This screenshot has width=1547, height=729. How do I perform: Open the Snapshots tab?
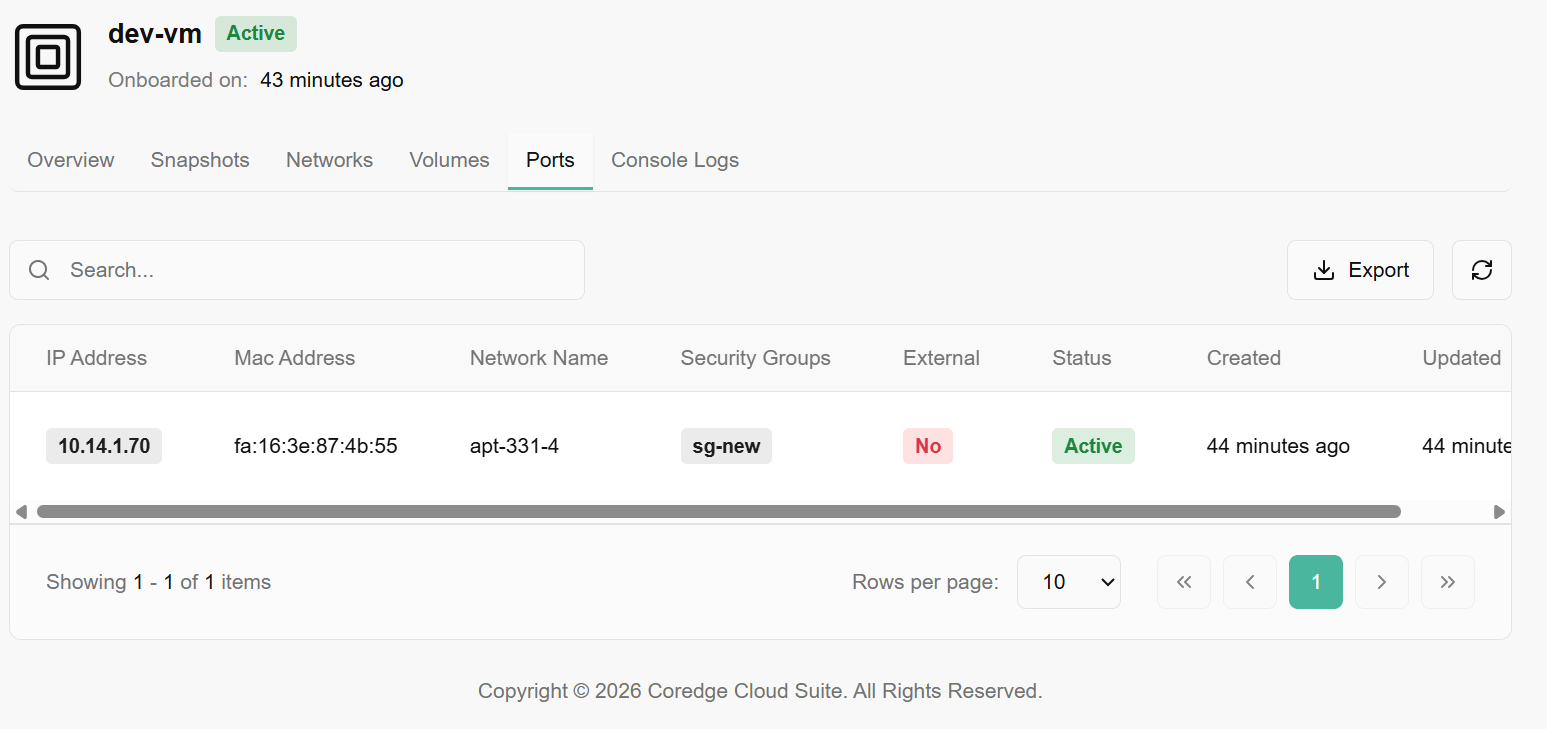200,160
